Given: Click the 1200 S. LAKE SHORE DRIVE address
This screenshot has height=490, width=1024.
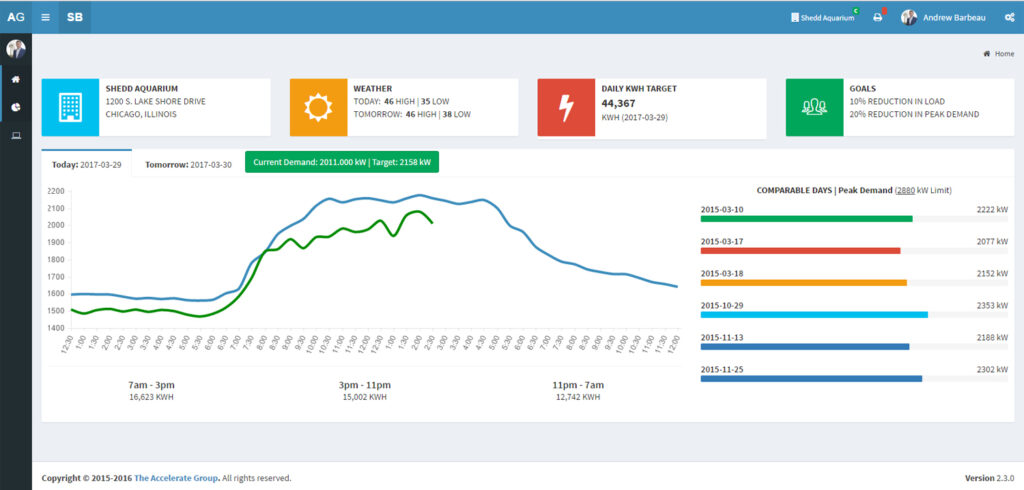Looking at the screenshot, I should (156, 101).
